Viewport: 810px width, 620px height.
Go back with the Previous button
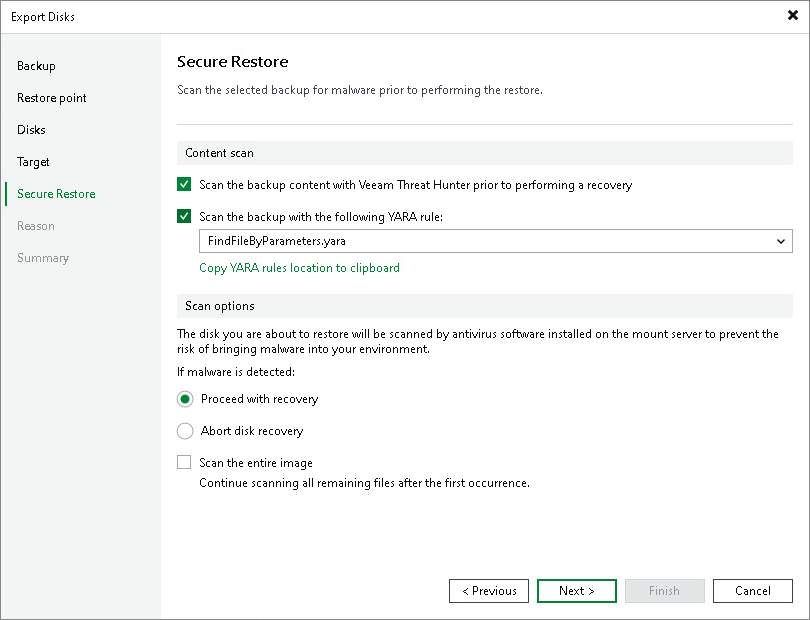click(x=488, y=591)
